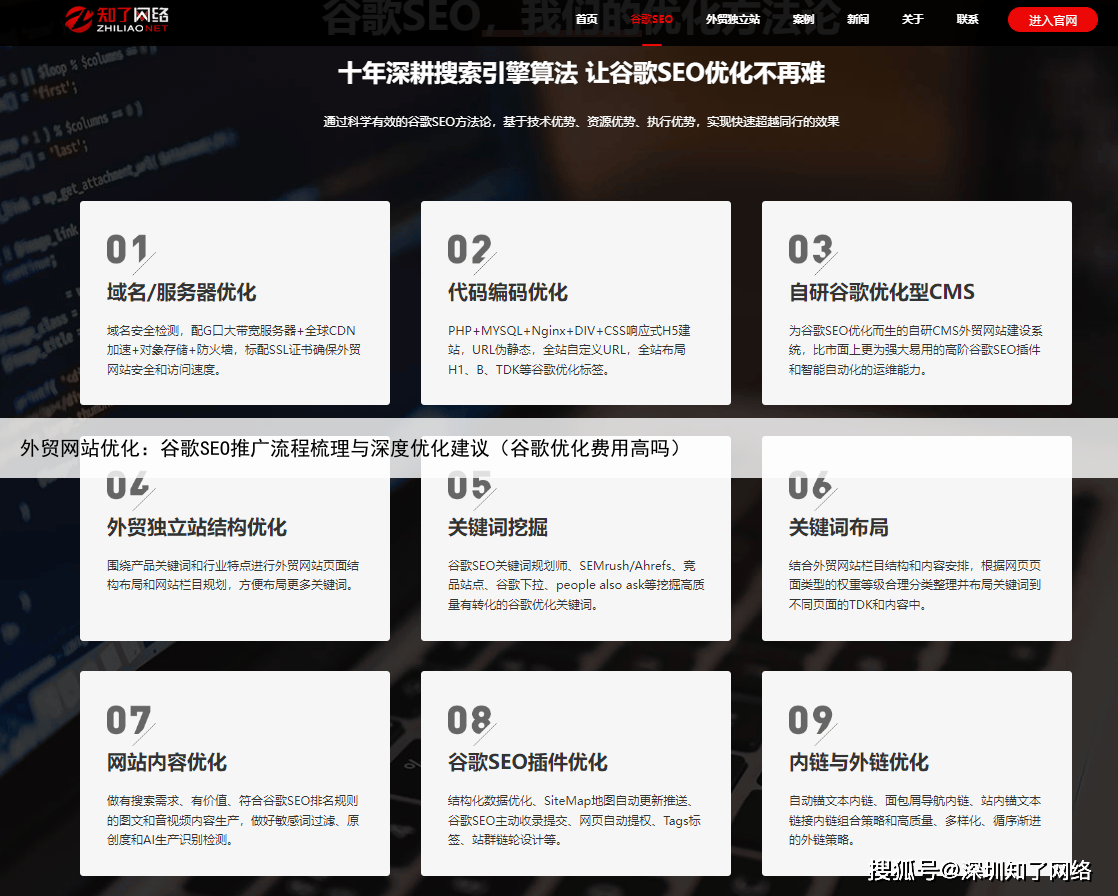Go to the 首页 nav item

[587, 19]
